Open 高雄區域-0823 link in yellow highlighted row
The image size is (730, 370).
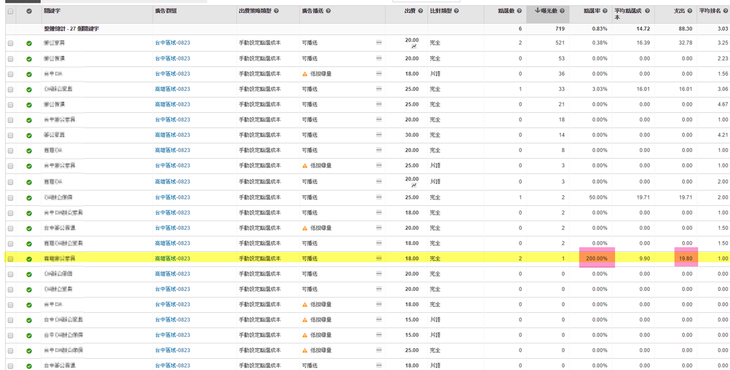tap(172, 258)
